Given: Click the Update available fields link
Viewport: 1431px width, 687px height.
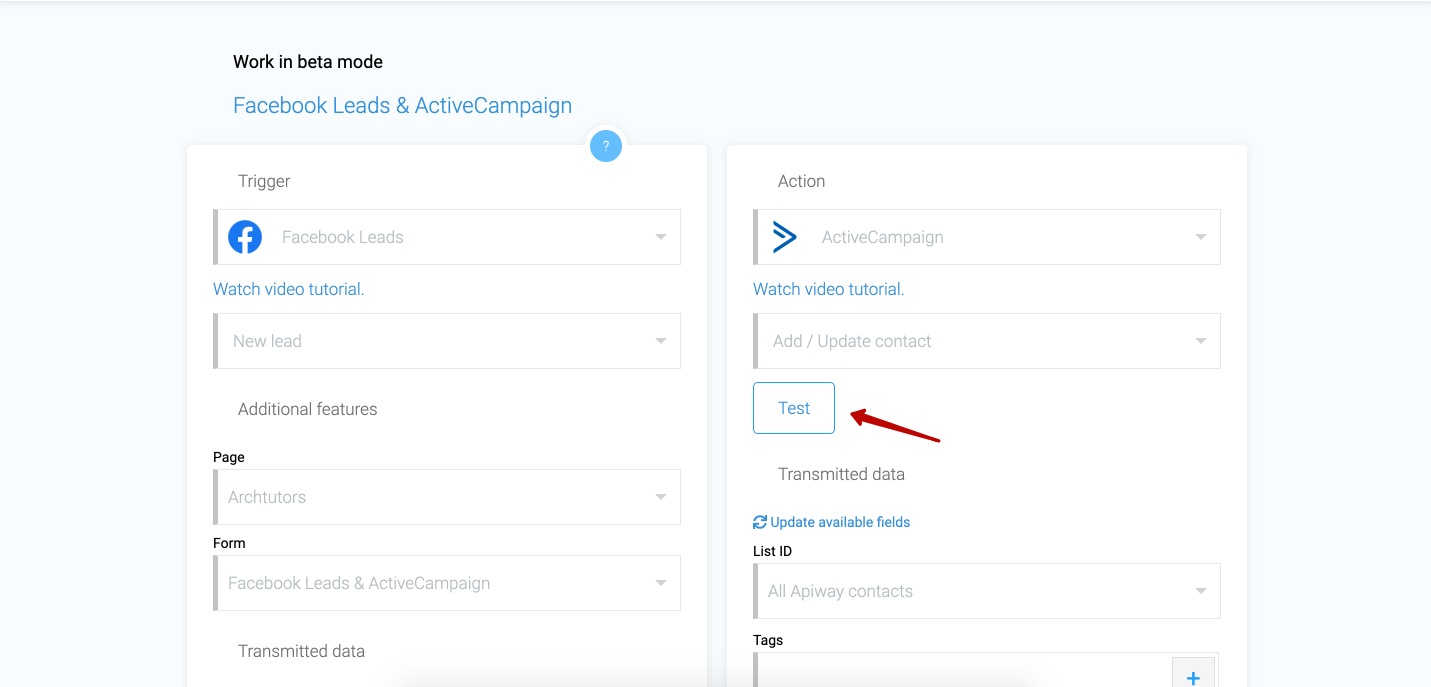Looking at the screenshot, I should (840, 522).
